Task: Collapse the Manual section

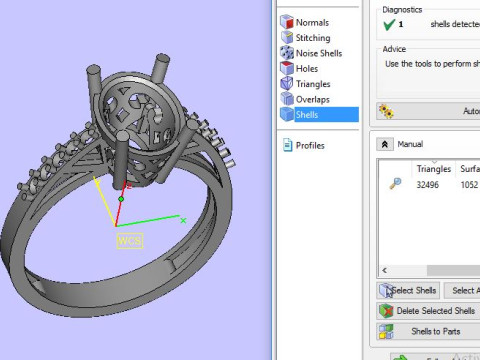Action: point(385,144)
